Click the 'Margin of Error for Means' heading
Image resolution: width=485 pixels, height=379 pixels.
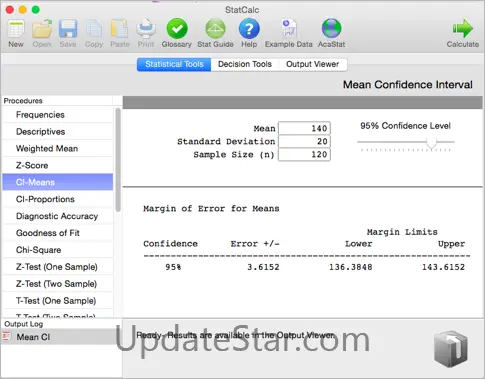tap(211, 209)
